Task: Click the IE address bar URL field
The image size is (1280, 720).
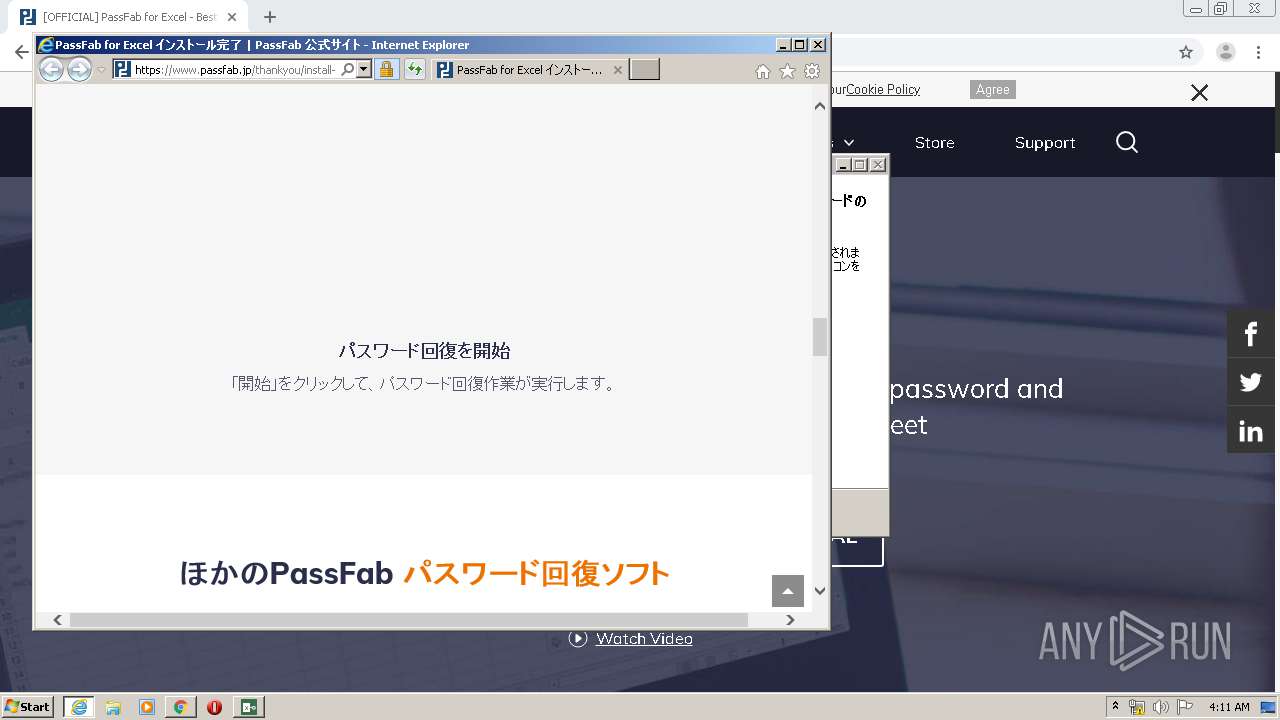Action: tap(235, 70)
